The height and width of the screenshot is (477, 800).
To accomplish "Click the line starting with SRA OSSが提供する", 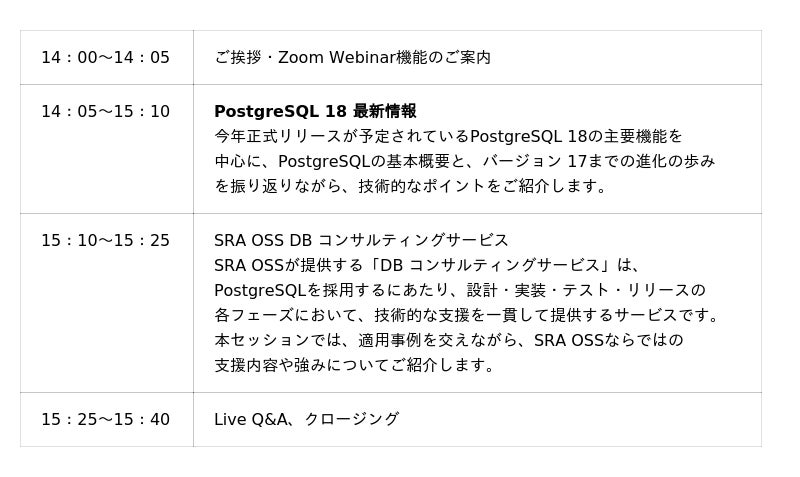I will coord(427,265).
